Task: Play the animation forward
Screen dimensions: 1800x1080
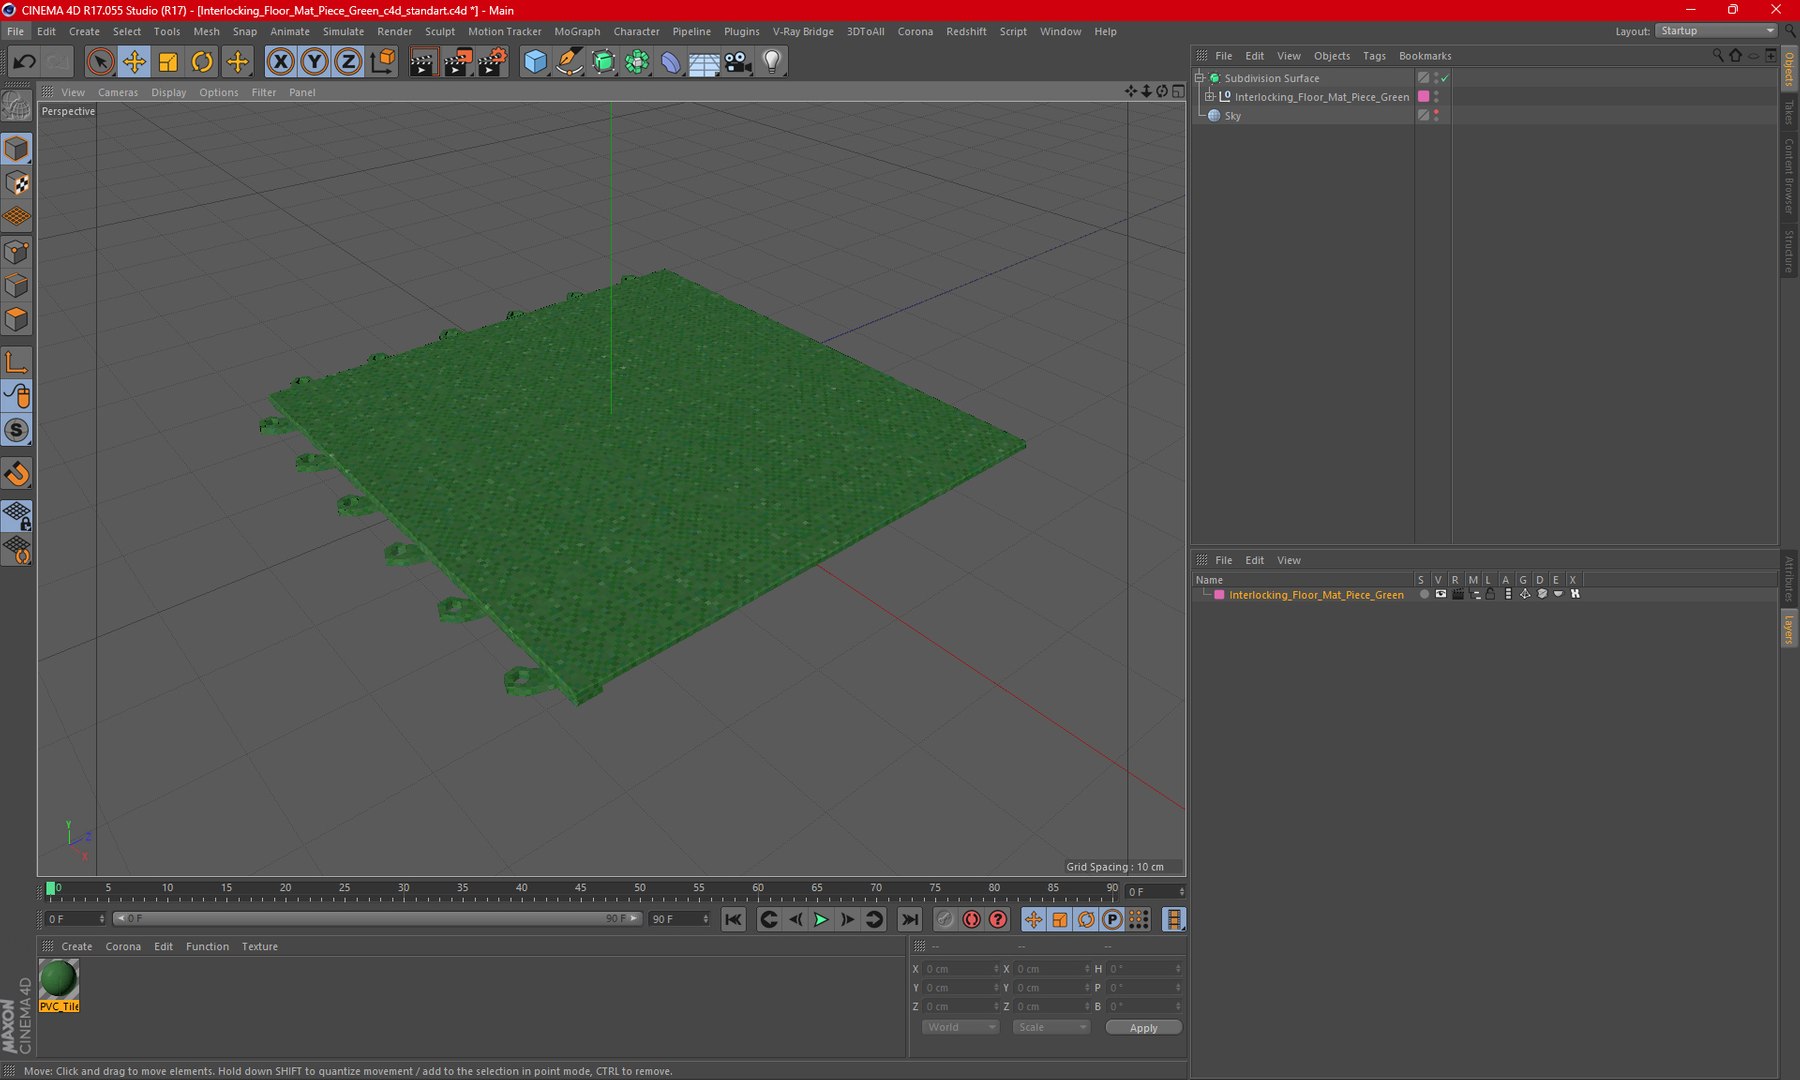Action: (821, 919)
